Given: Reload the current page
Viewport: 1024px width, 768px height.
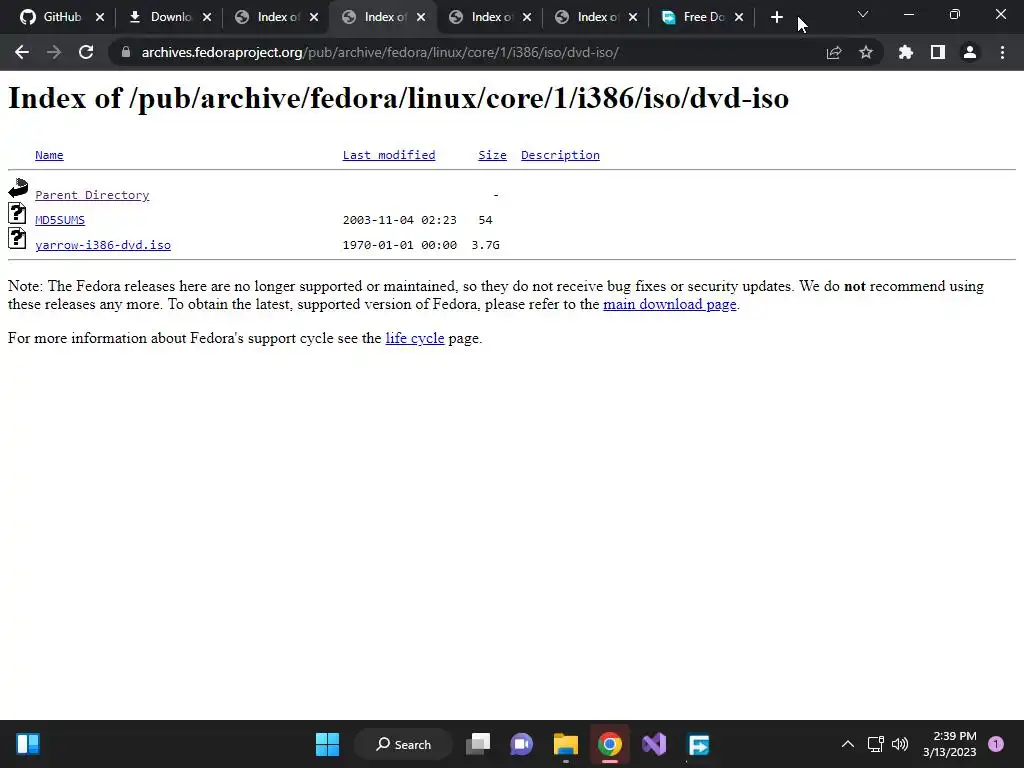Looking at the screenshot, I should (86, 52).
